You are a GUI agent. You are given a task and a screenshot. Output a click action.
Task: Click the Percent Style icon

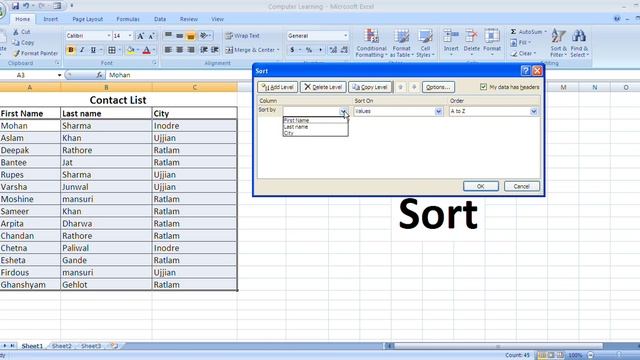tap(309, 50)
